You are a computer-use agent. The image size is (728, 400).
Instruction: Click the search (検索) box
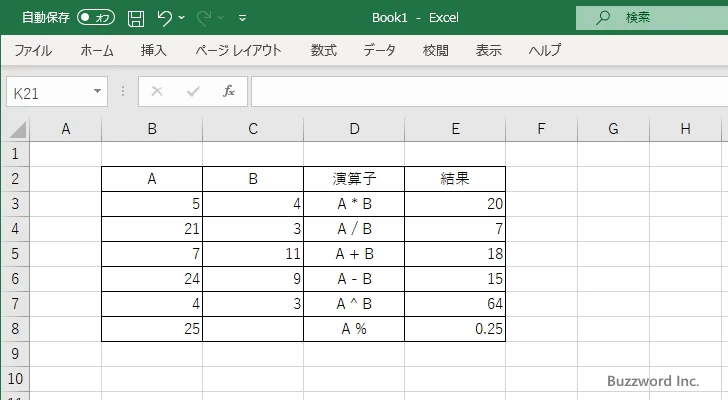(x=652, y=18)
